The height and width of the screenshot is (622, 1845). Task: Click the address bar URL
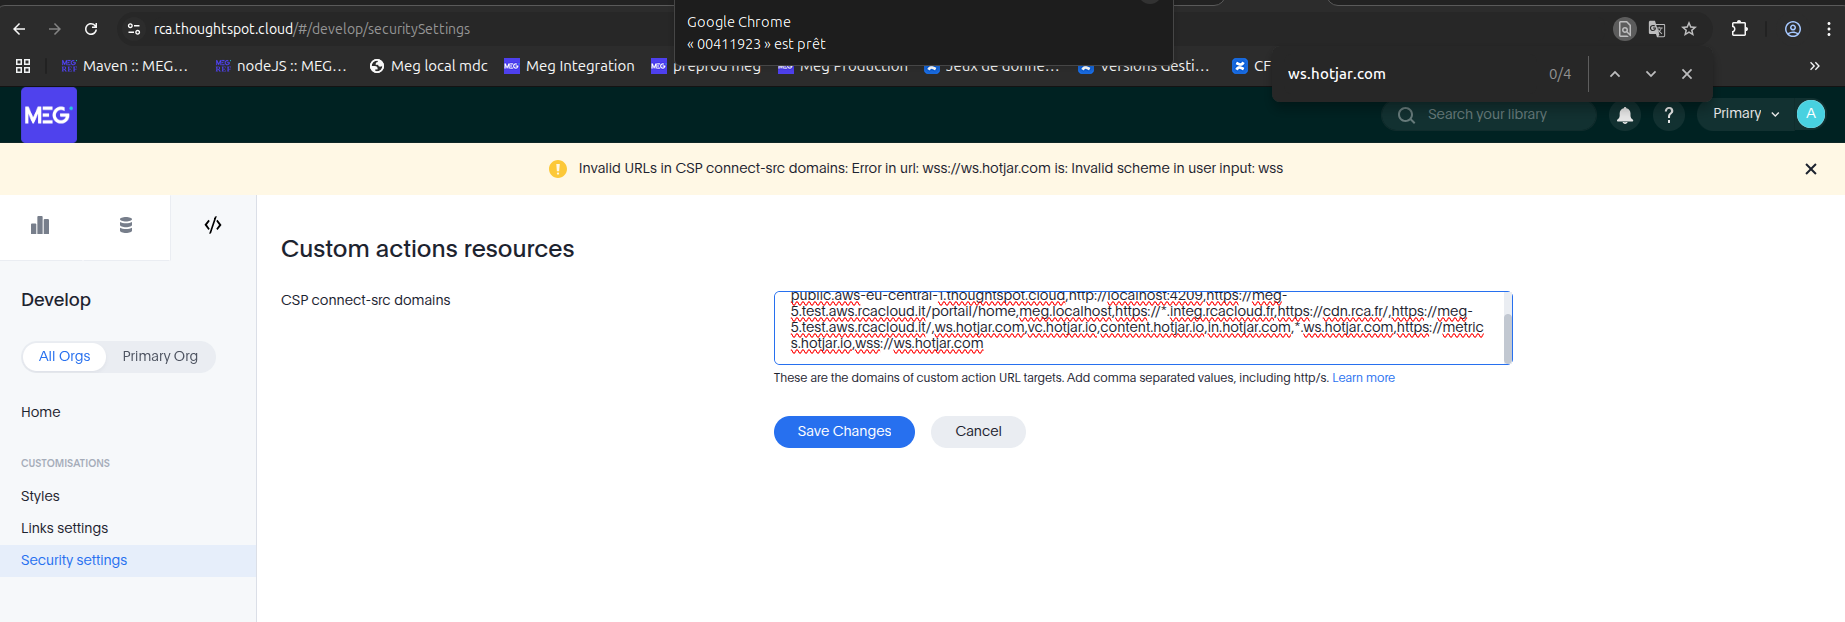(x=312, y=29)
